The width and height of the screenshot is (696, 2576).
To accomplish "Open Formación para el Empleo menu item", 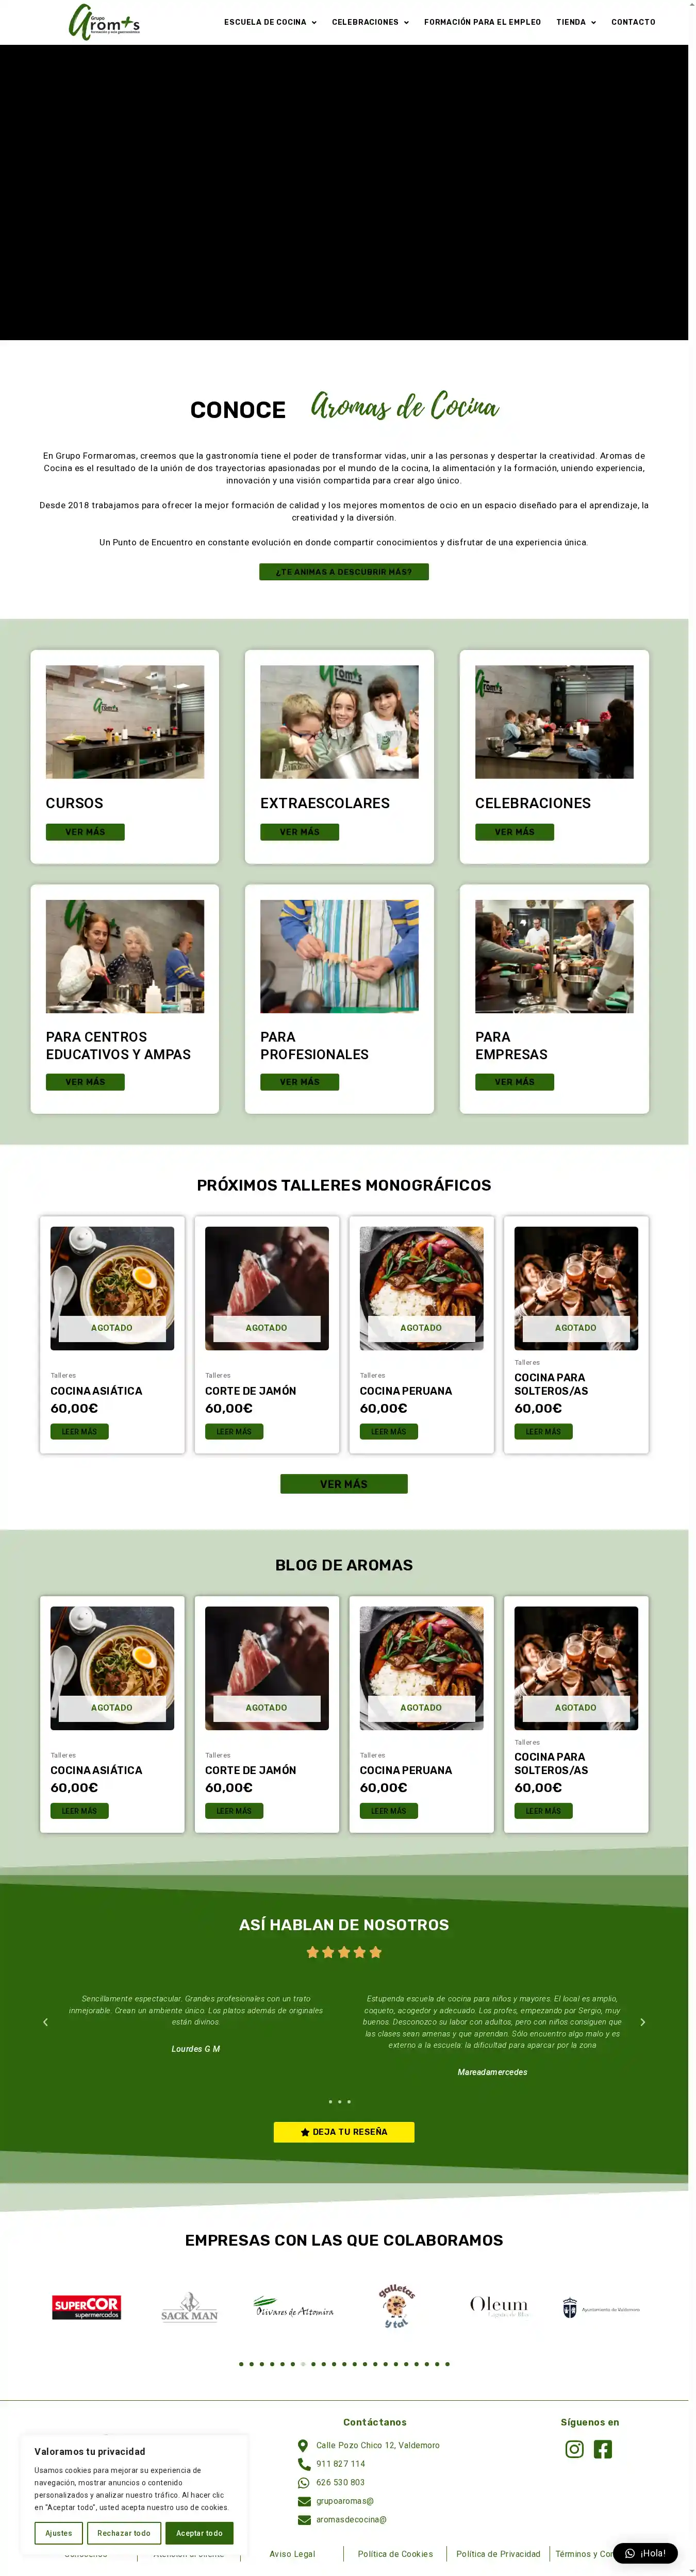I will point(482,22).
